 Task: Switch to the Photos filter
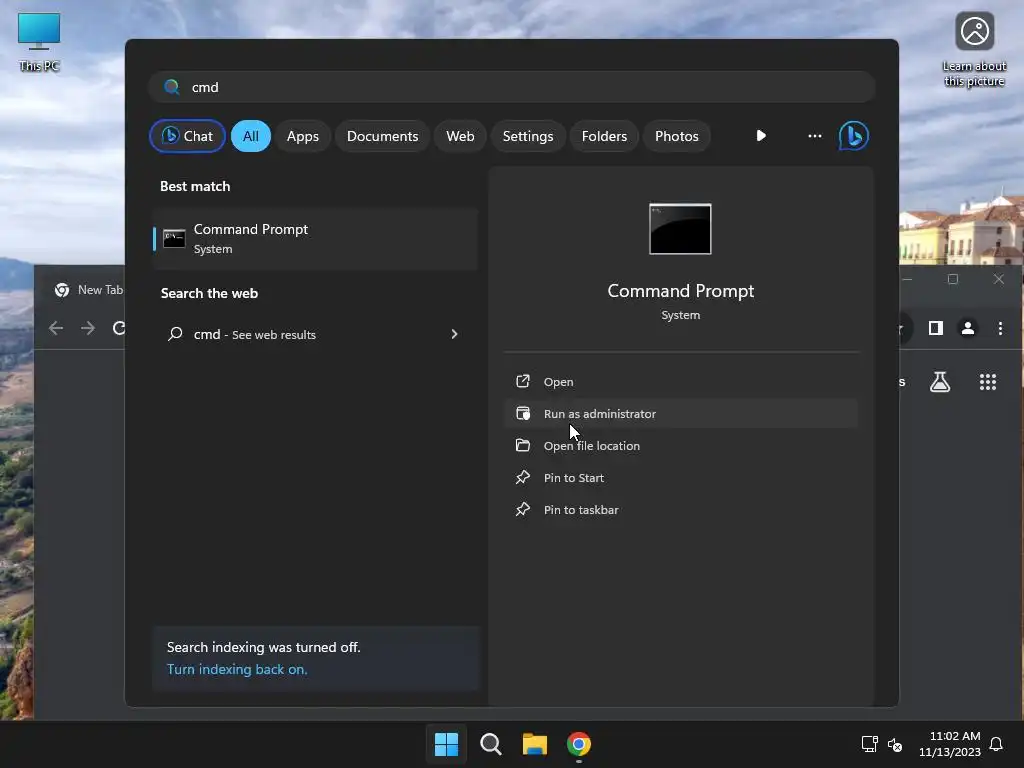(677, 136)
